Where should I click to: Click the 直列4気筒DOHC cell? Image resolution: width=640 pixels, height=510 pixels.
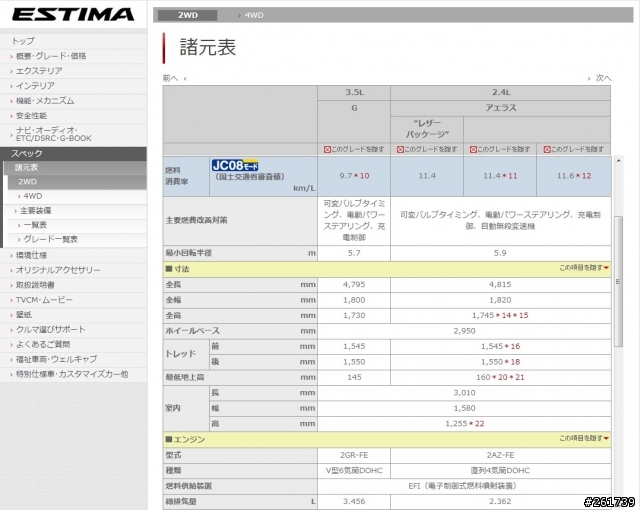(x=500, y=470)
